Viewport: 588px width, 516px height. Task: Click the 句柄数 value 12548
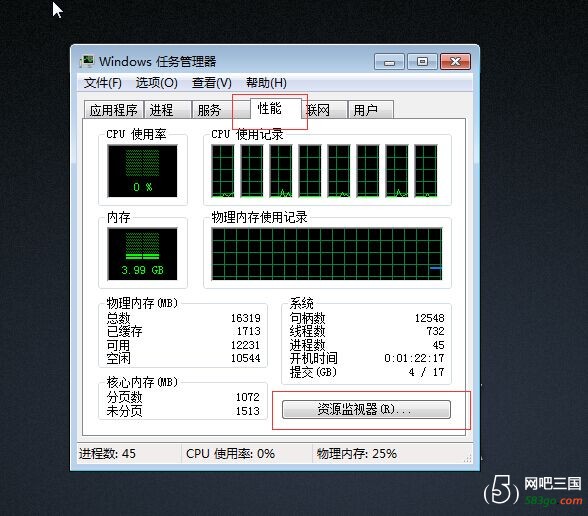click(x=429, y=318)
